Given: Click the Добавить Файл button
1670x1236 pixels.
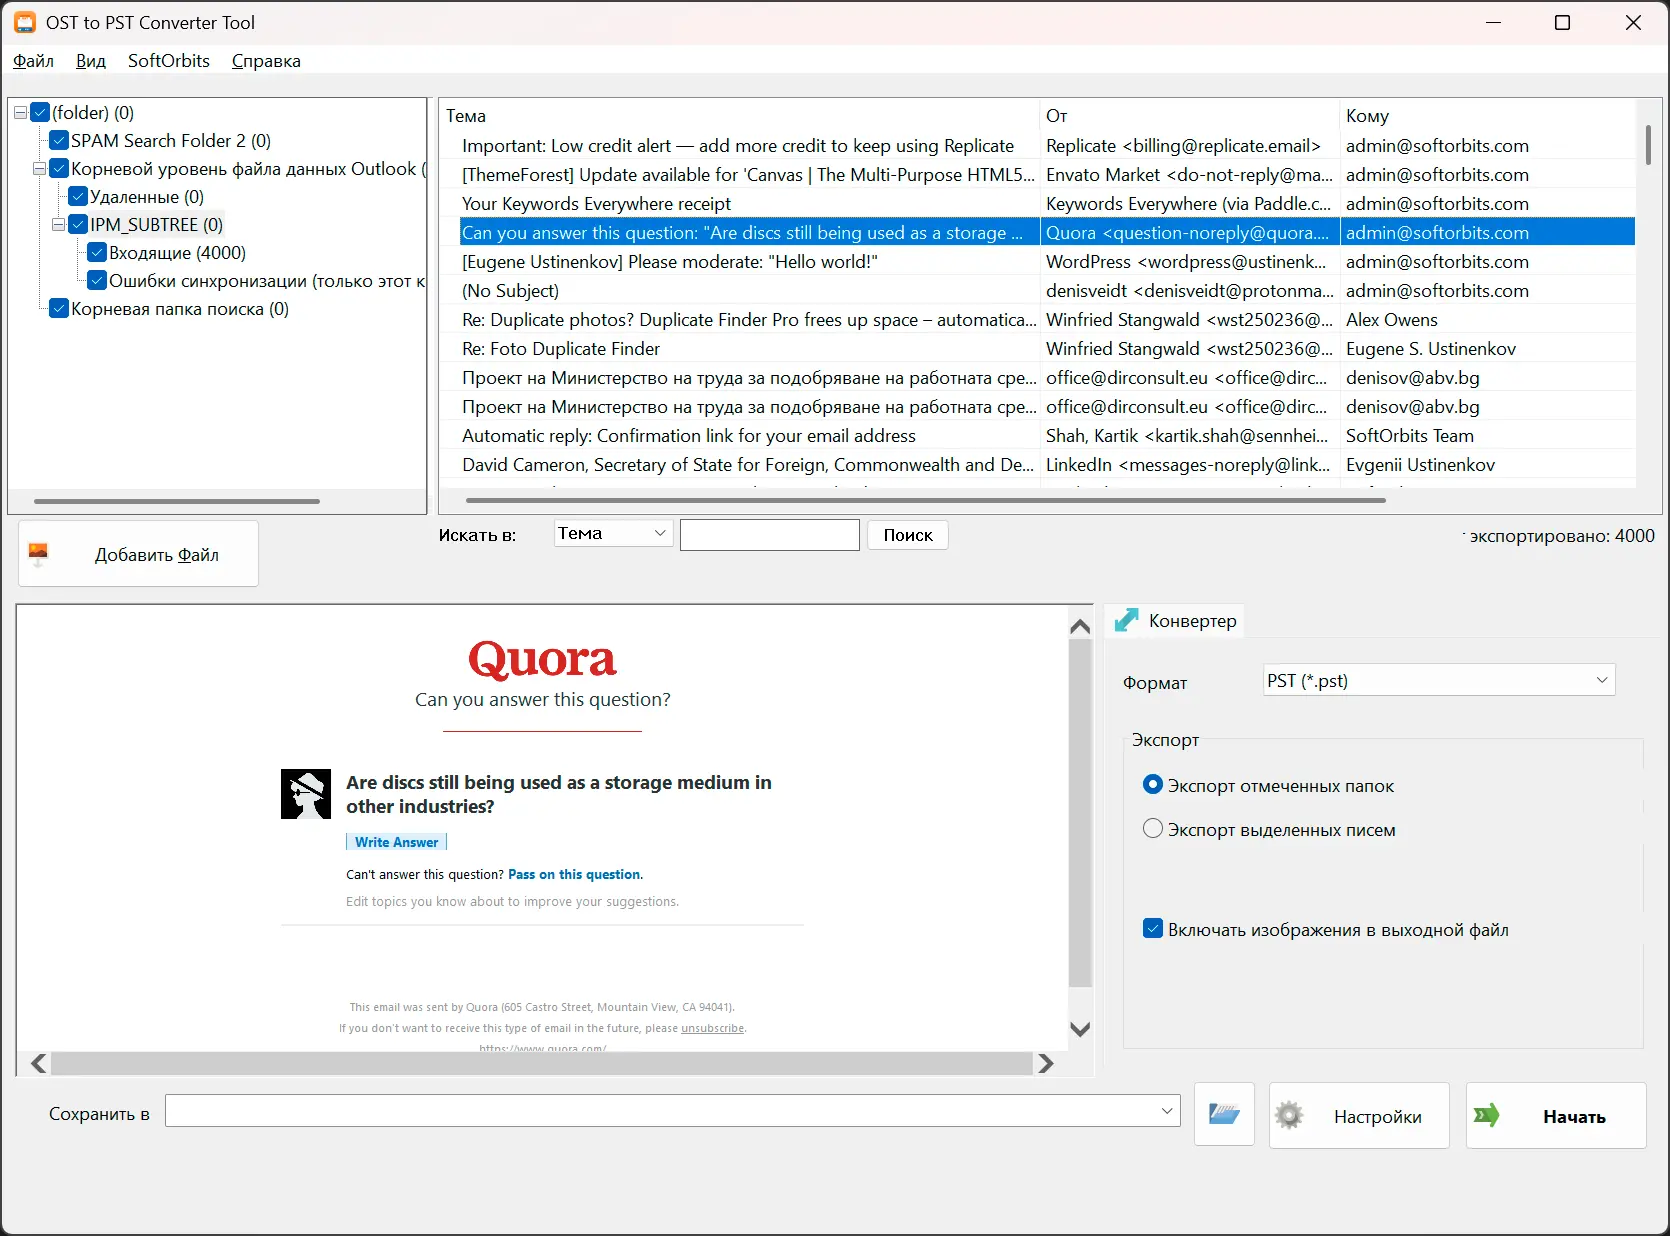Looking at the screenshot, I should (x=138, y=554).
